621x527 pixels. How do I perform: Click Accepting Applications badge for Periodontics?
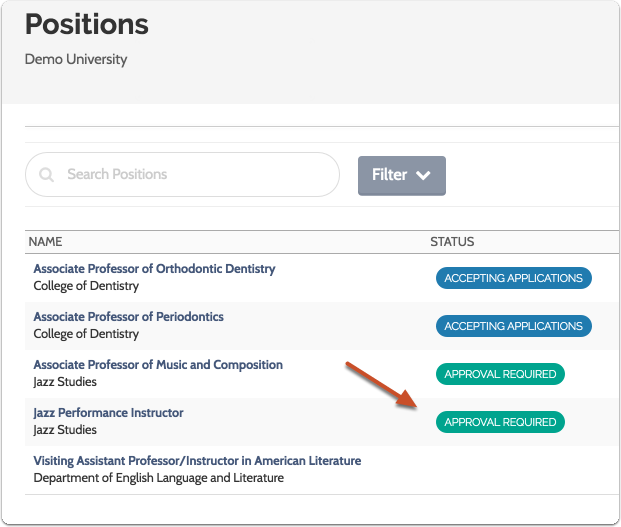pyautogui.click(x=513, y=326)
